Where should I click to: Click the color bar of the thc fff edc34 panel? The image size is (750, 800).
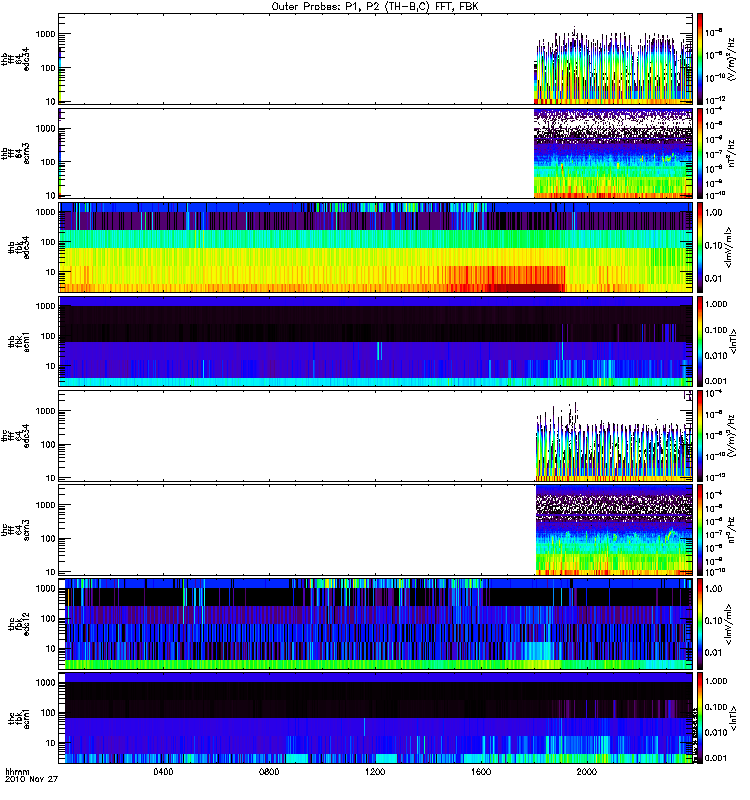(700, 436)
